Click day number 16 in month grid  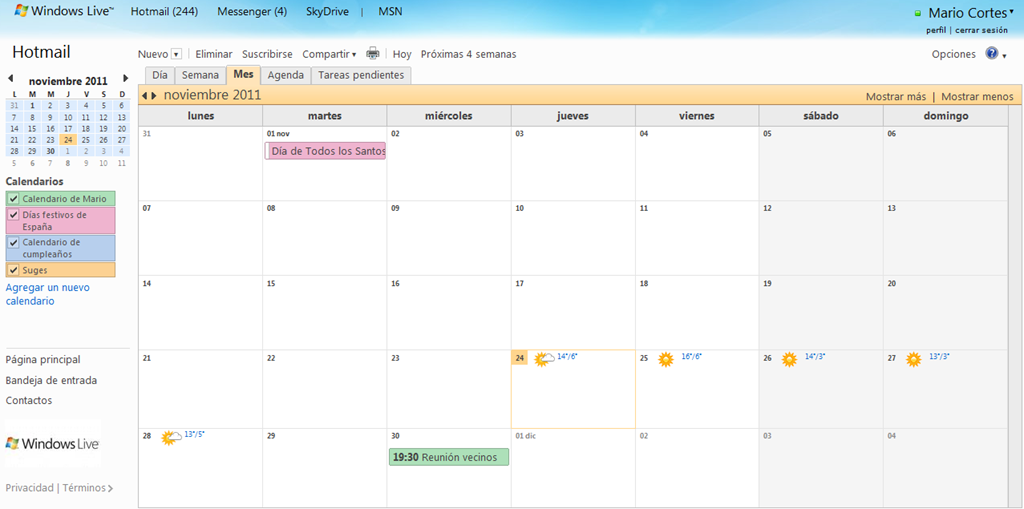(x=395, y=284)
